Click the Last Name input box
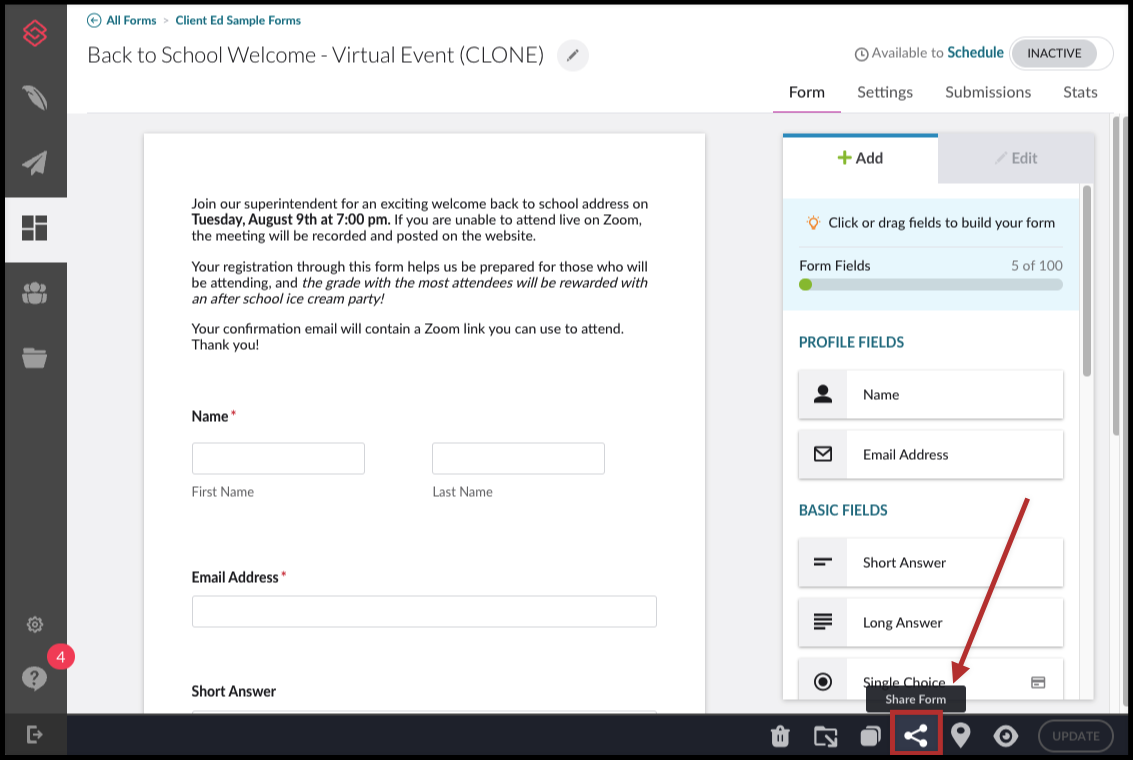The height and width of the screenshot is (760, 1133). click(518, 459)
